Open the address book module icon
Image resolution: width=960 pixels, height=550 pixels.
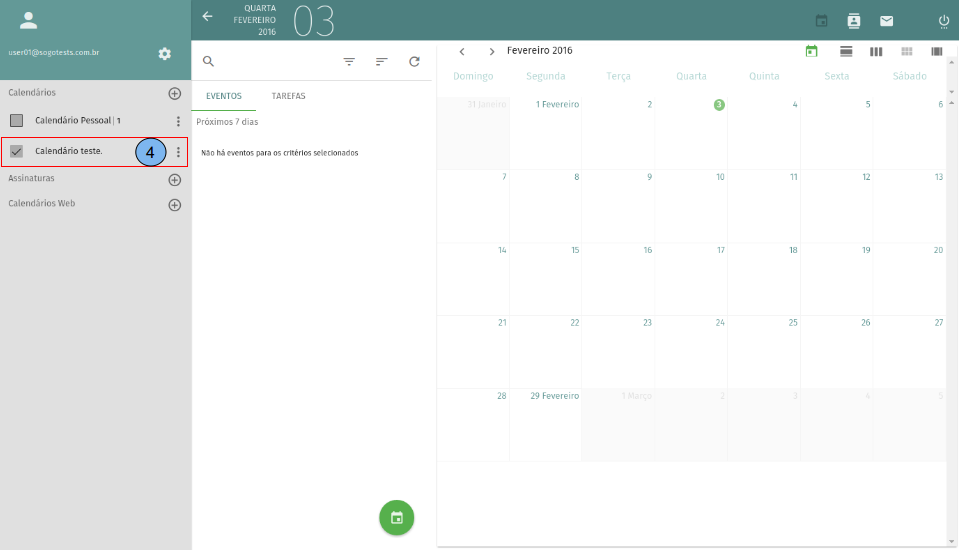(x=854, y=21)
